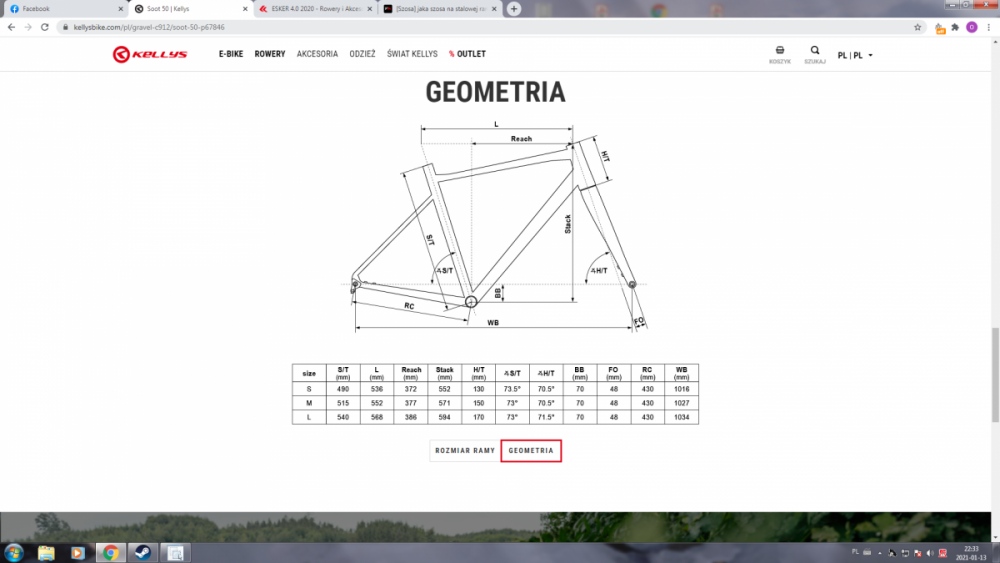Reload the page
The height and width of the screenshot is (563, 1000).
45,27
